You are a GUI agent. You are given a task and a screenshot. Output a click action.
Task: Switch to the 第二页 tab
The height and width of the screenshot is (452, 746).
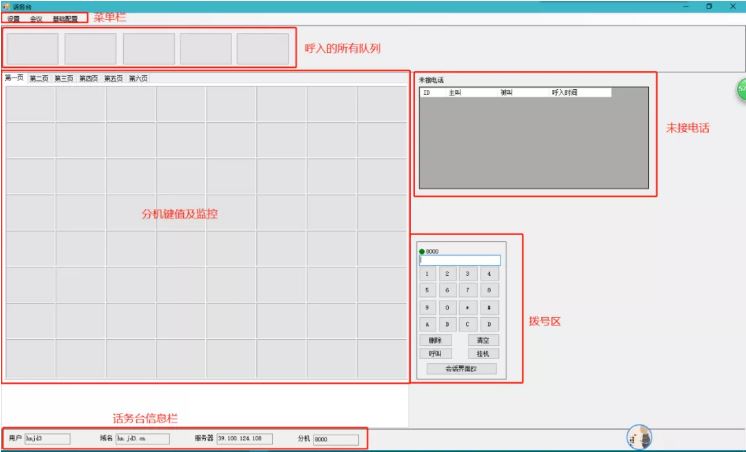39,78
